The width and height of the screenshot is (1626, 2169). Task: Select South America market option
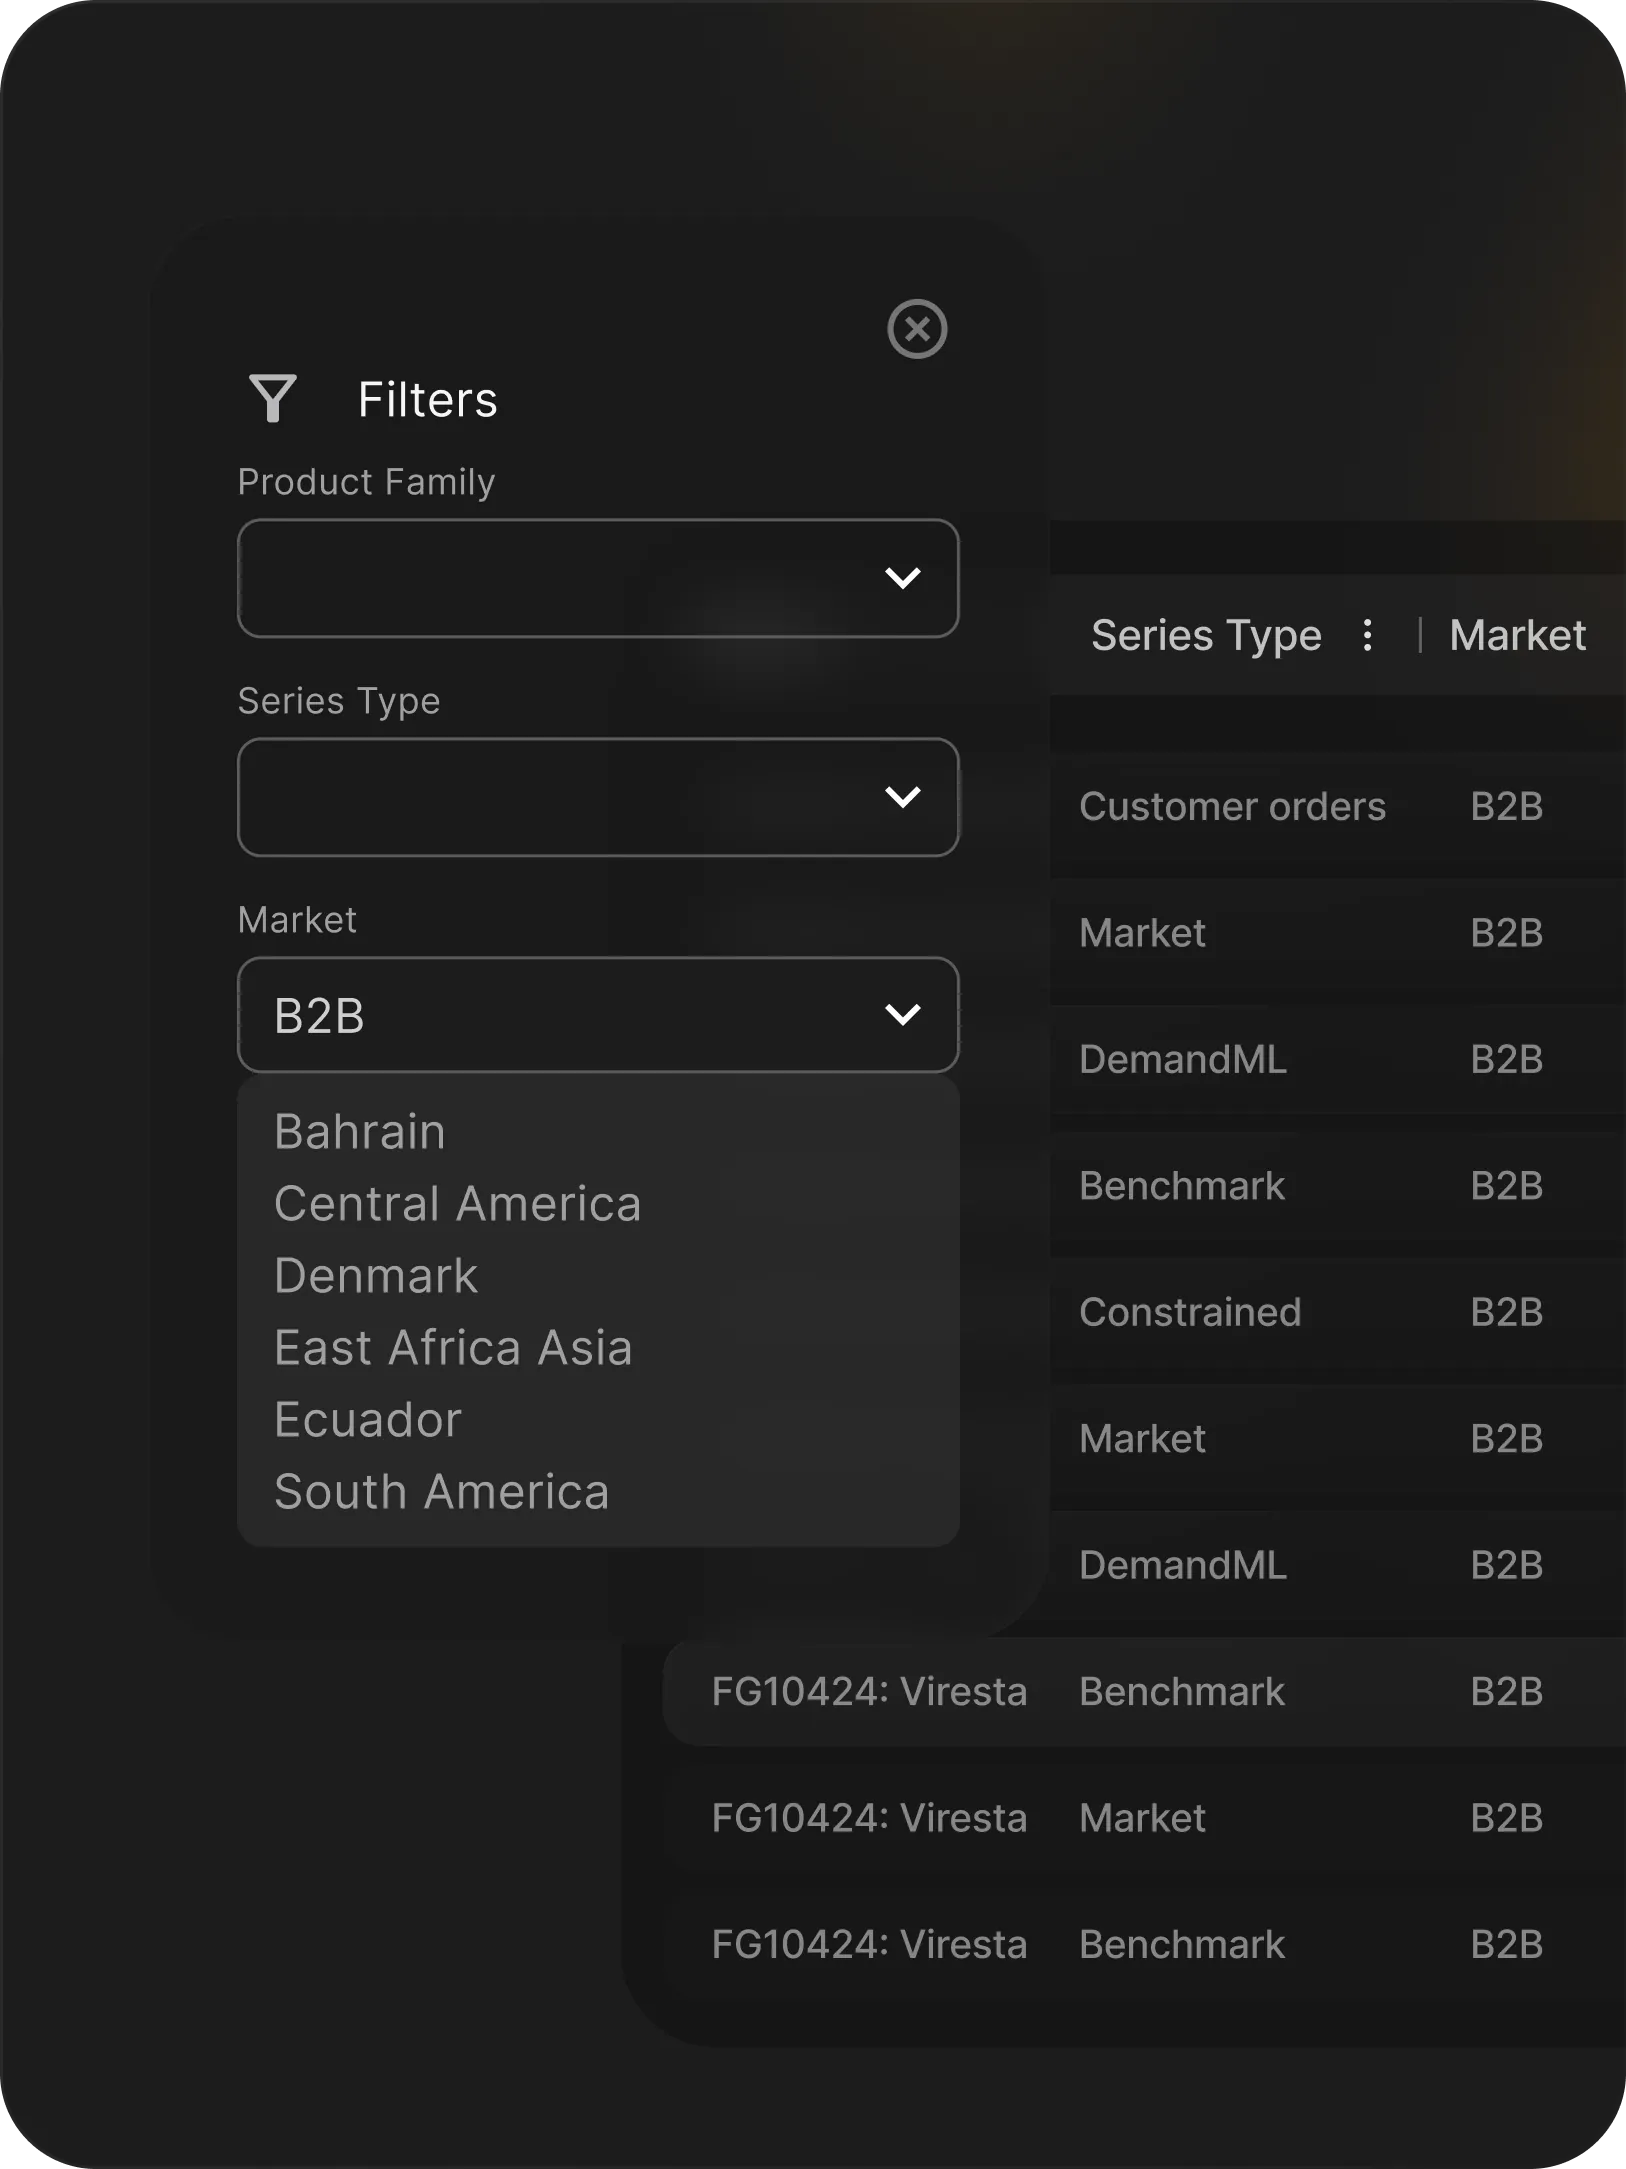coord(442,1492)
